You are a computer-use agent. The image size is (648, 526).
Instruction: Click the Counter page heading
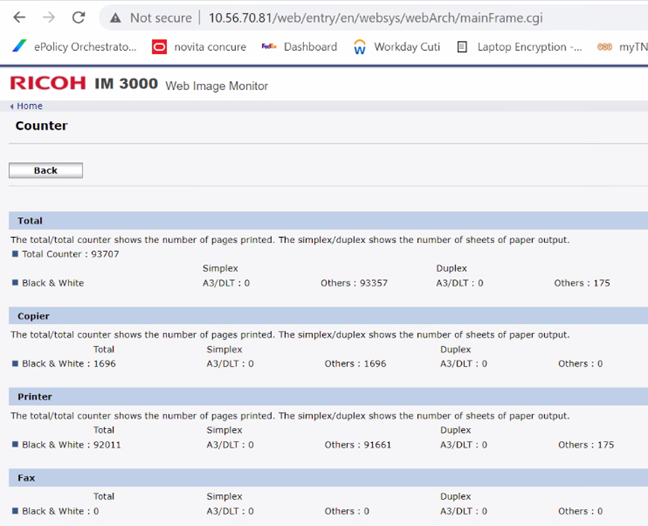(x=41, y=126)
